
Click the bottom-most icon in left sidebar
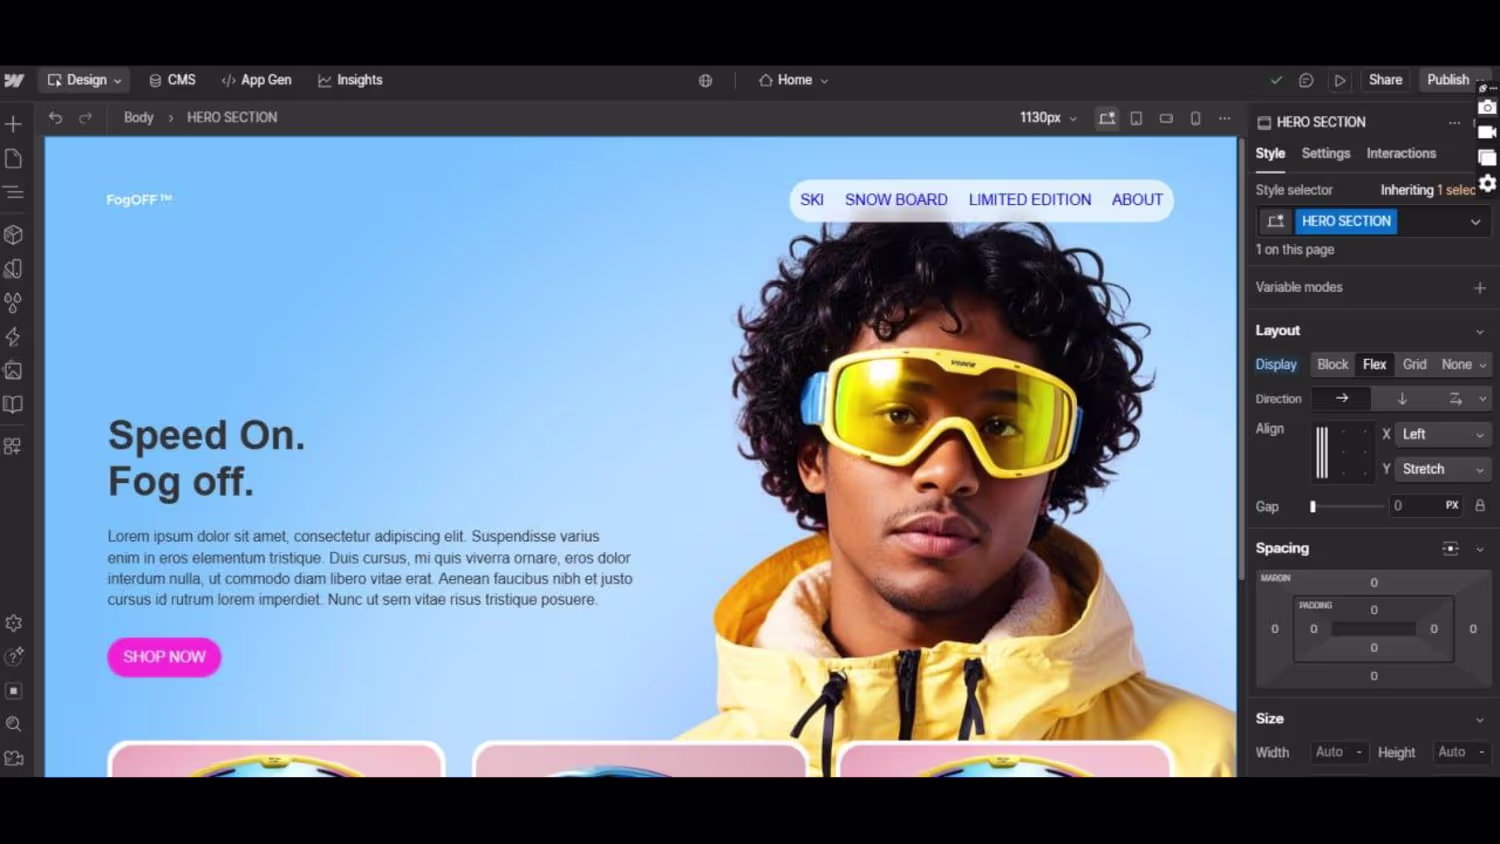(x=14, y=758)
